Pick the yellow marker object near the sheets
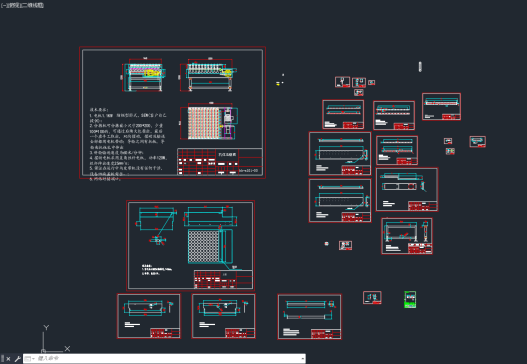The height and width of the screenshot is (364, 527). tap(278, 84)
